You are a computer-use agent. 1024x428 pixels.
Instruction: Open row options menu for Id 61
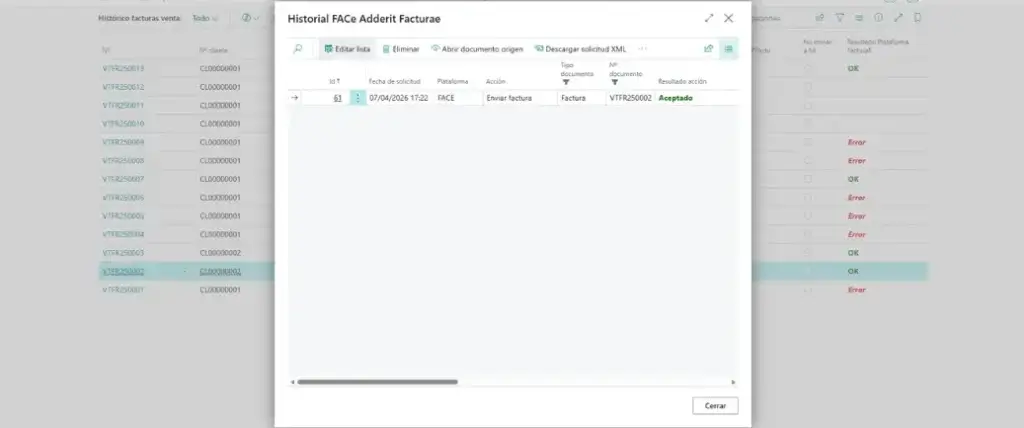[358, 98]
